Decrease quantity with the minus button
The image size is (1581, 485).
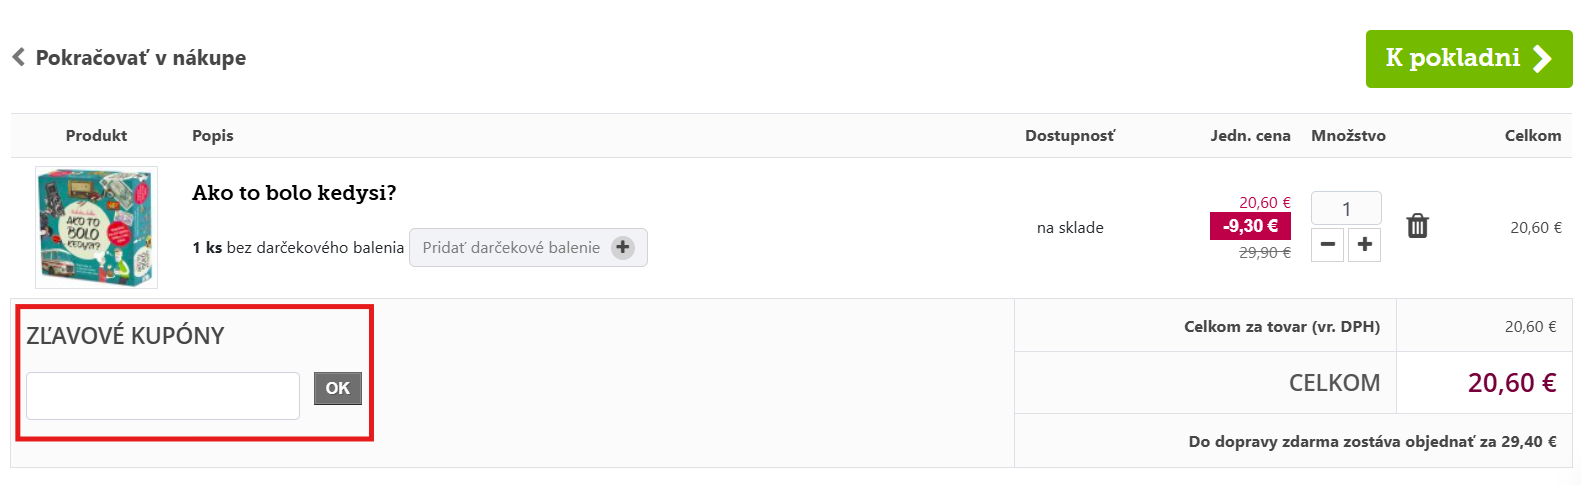pos(1327,244)
